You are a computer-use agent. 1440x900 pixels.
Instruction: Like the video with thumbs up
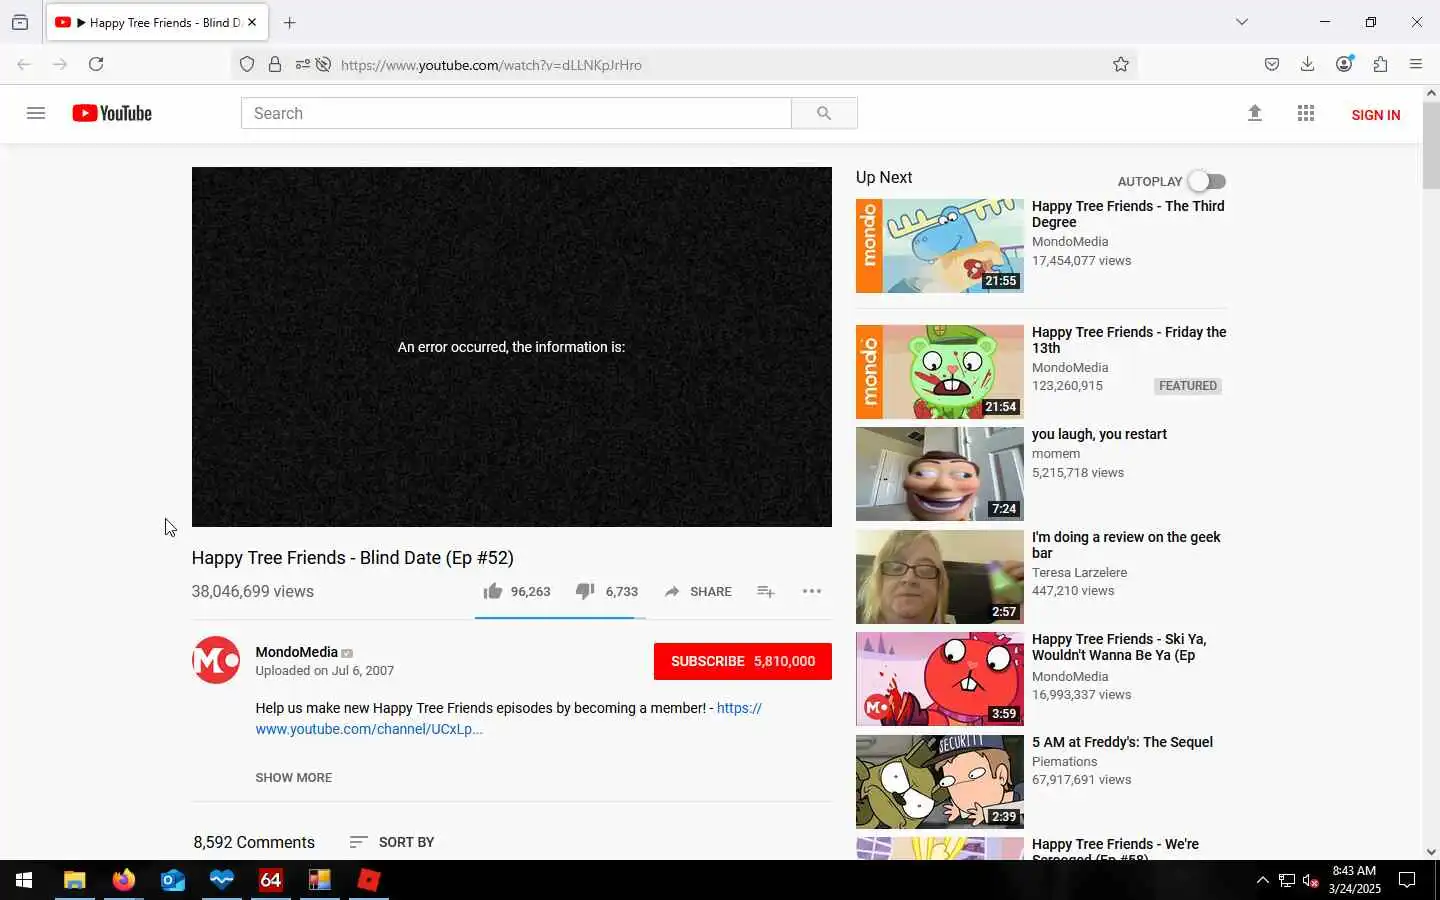click(x=493, y=591)
